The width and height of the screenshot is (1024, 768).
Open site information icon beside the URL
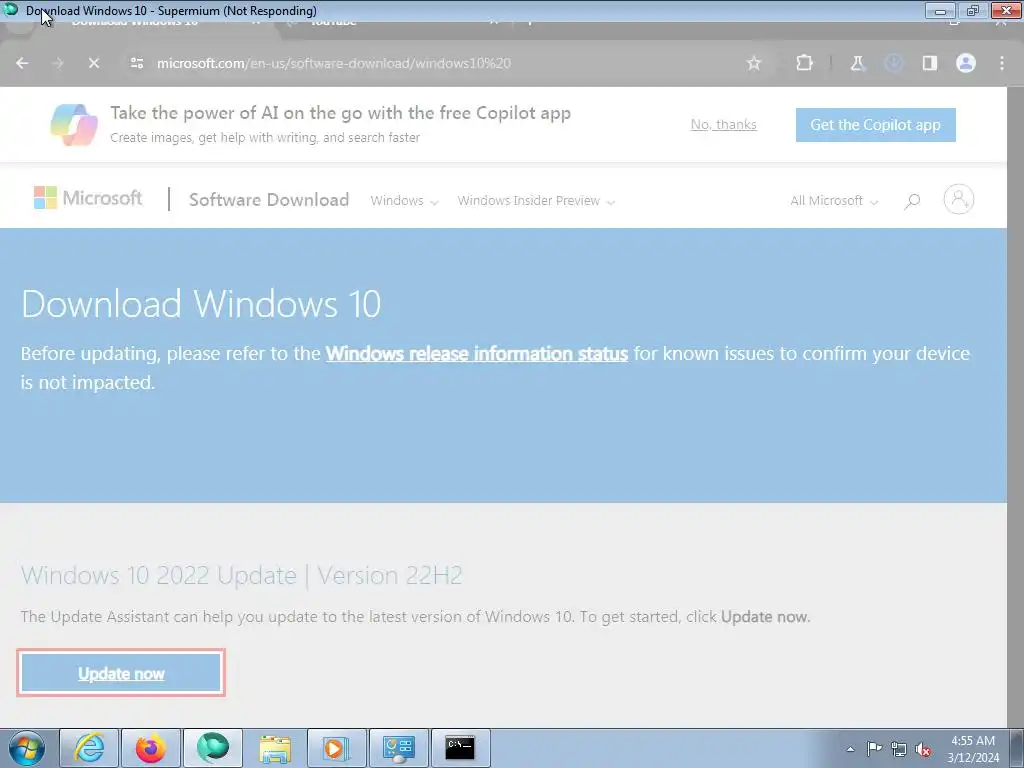(136, 63)
